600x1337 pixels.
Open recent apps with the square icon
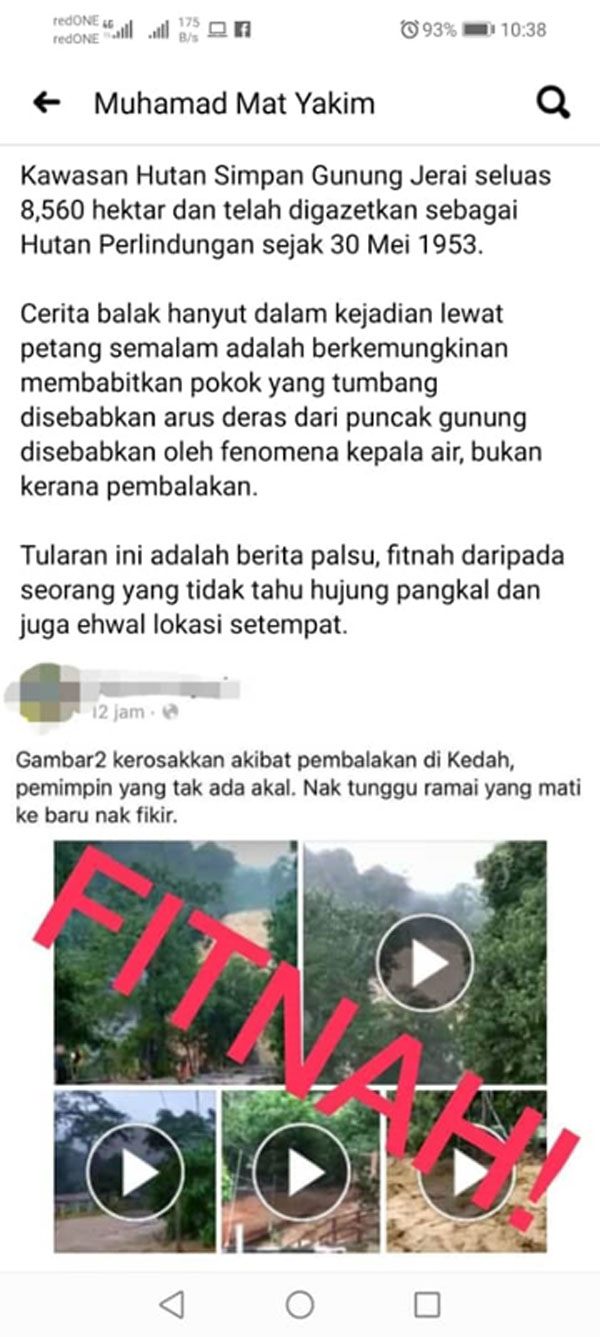[x=427, y=1303]
